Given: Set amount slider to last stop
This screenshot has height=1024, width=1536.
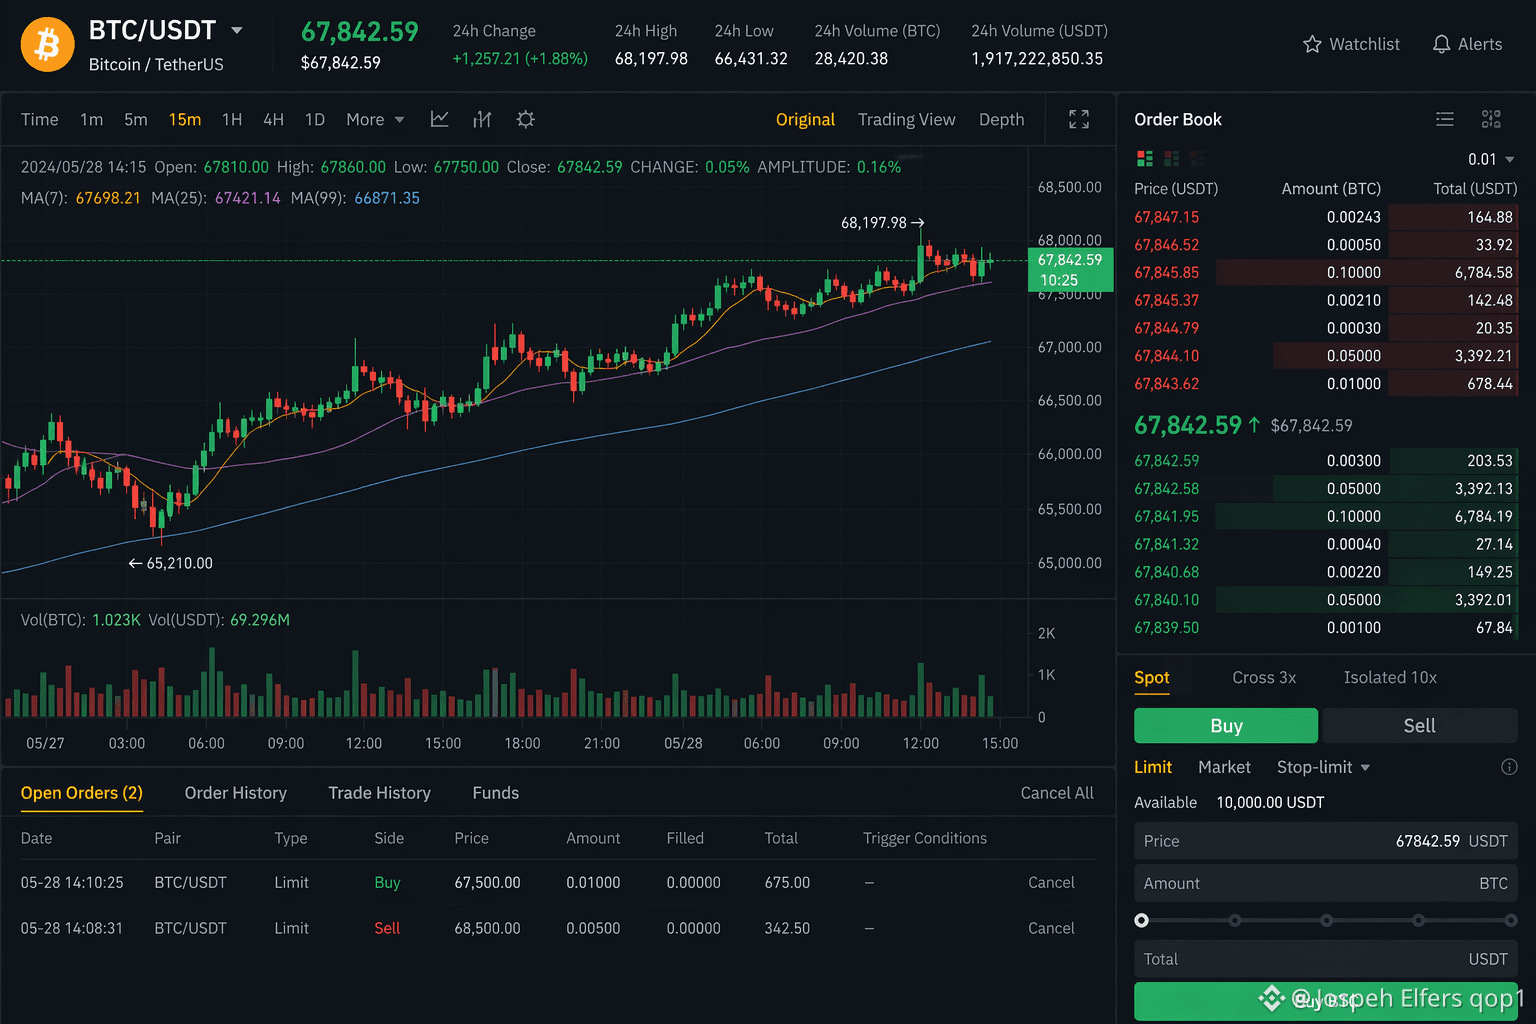Looking at the screenshot, I should pos(1511,920).
